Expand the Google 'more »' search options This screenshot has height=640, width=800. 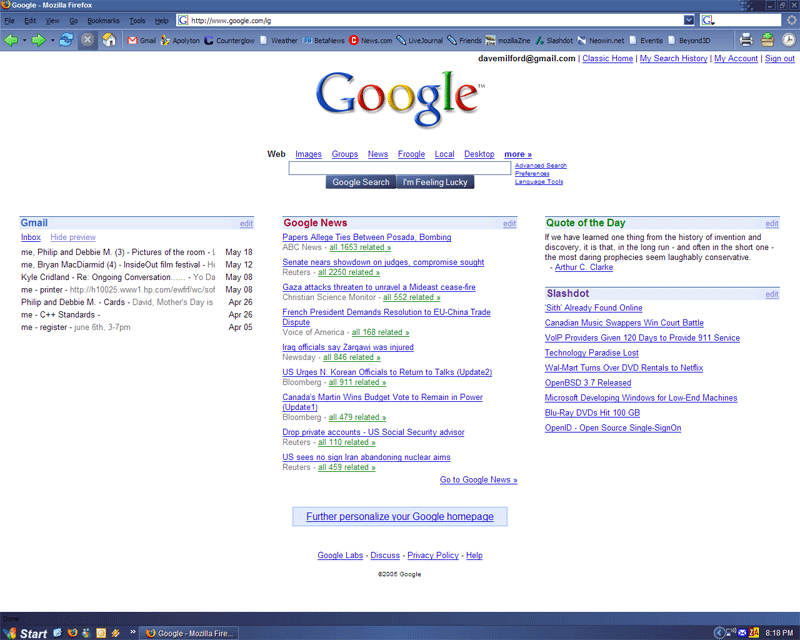click(518, 154)
